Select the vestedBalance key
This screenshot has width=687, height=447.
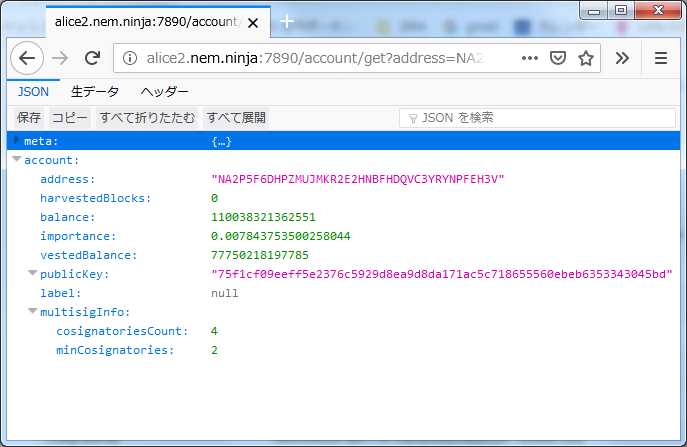[89, 255]
